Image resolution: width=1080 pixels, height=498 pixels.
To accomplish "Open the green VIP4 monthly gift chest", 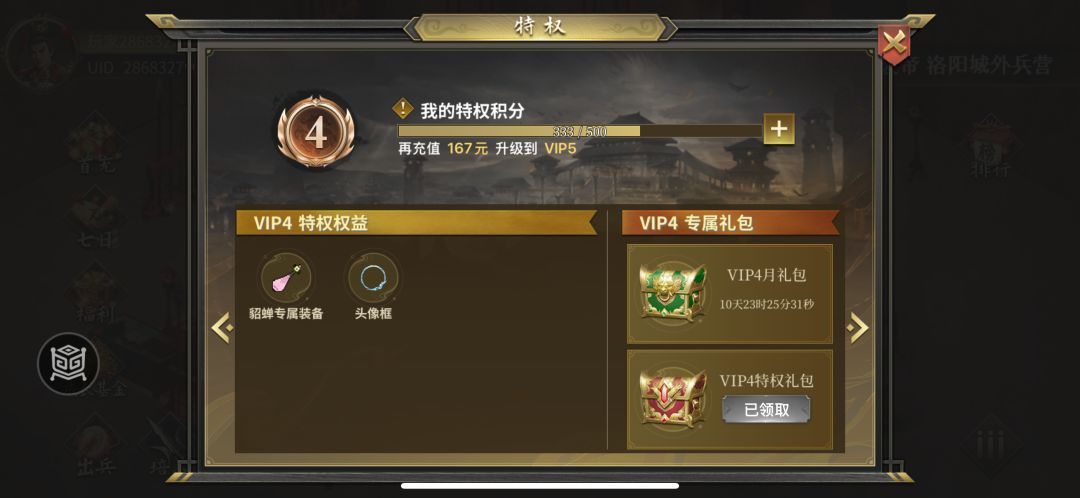I will click(x=673, y=292).
